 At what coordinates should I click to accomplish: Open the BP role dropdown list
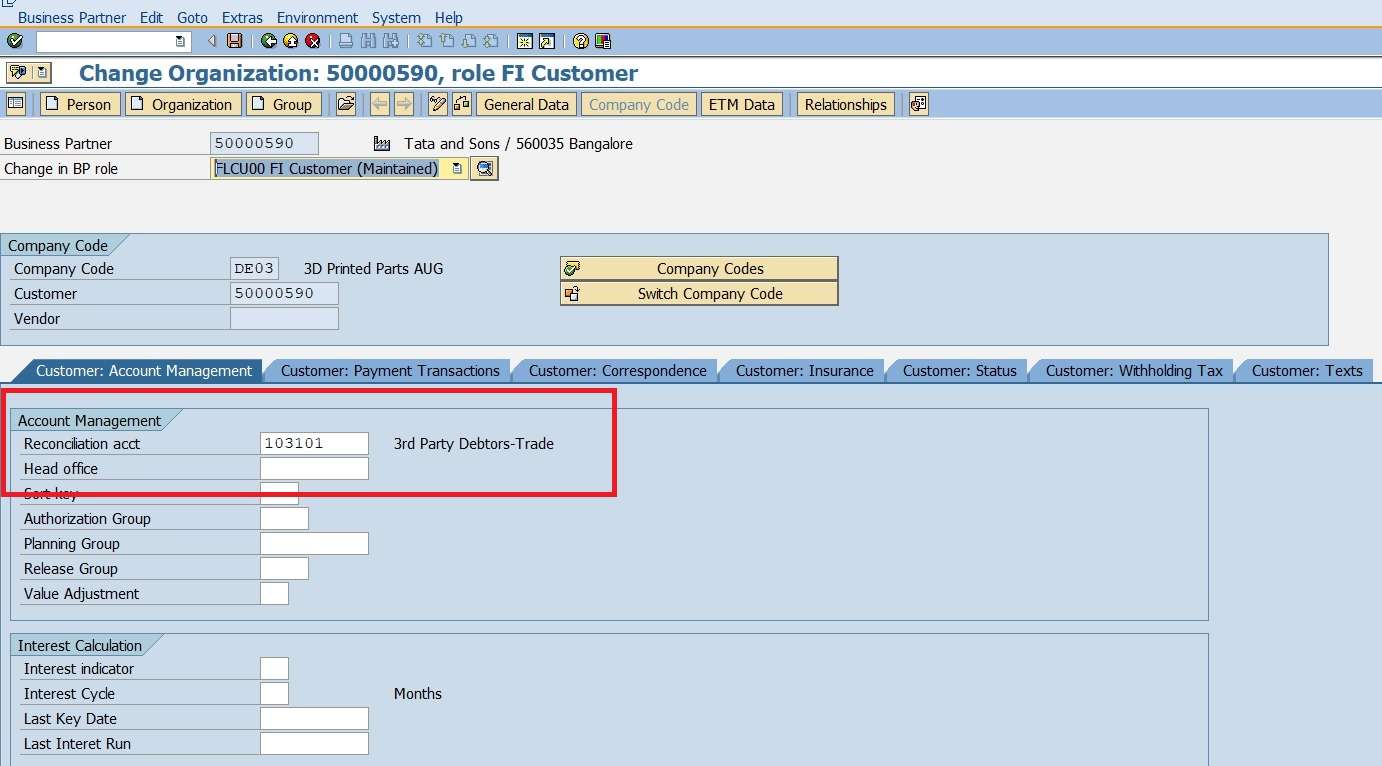coord(456,168)
